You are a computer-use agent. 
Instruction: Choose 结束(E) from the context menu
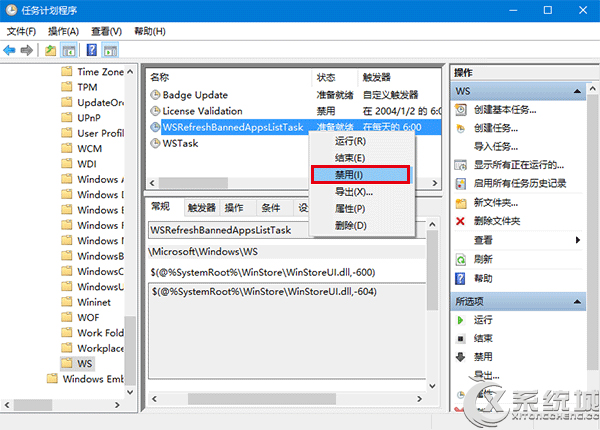coord(362,158)
